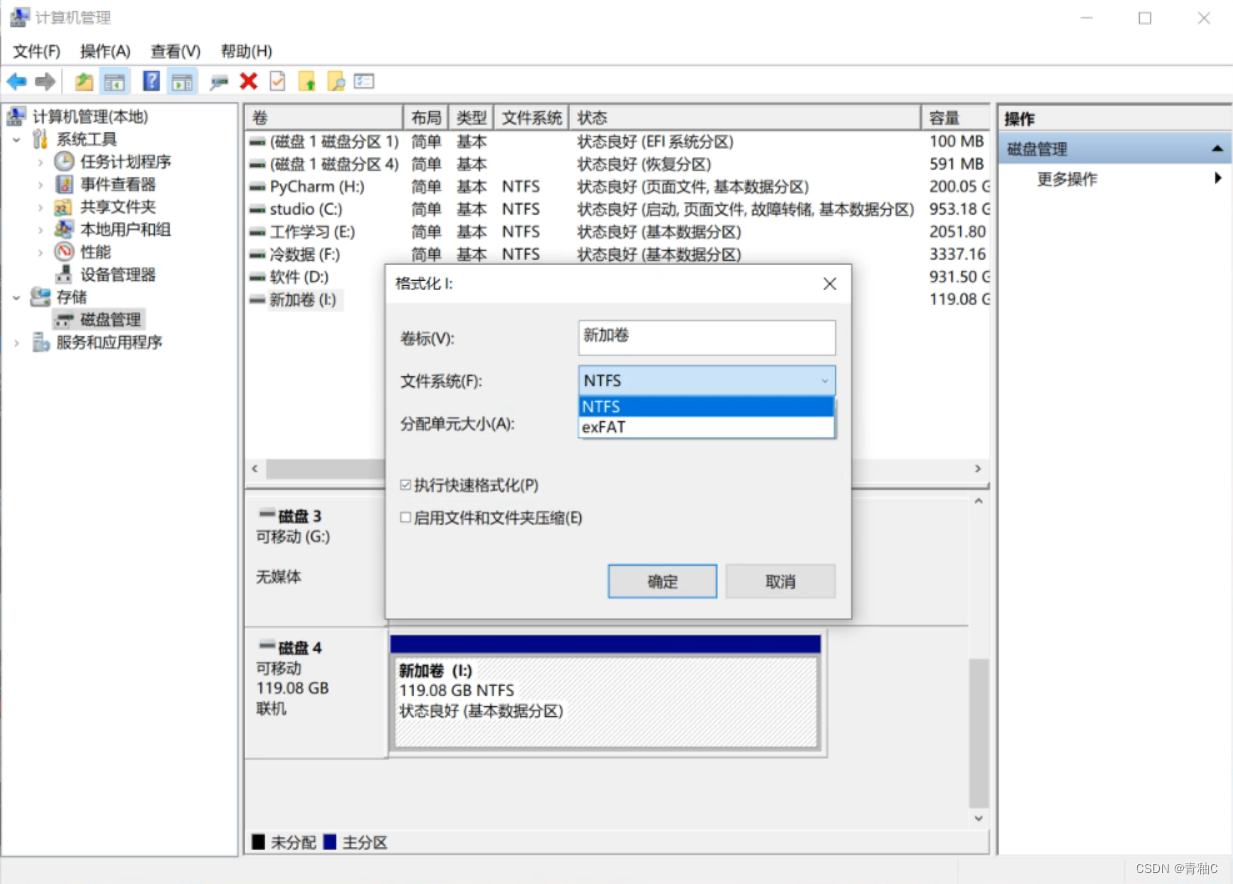Screen dimensions: 1233x884
Task: Select Shared Folders (共享文件夹) in tree
Action: click(x=118, y=207)
